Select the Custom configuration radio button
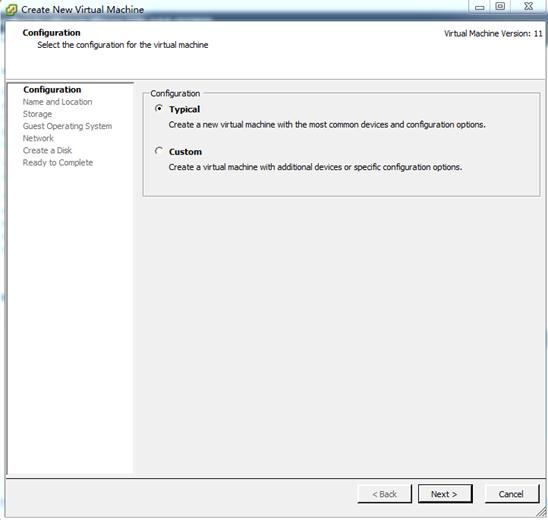 [x=159, y=151]
